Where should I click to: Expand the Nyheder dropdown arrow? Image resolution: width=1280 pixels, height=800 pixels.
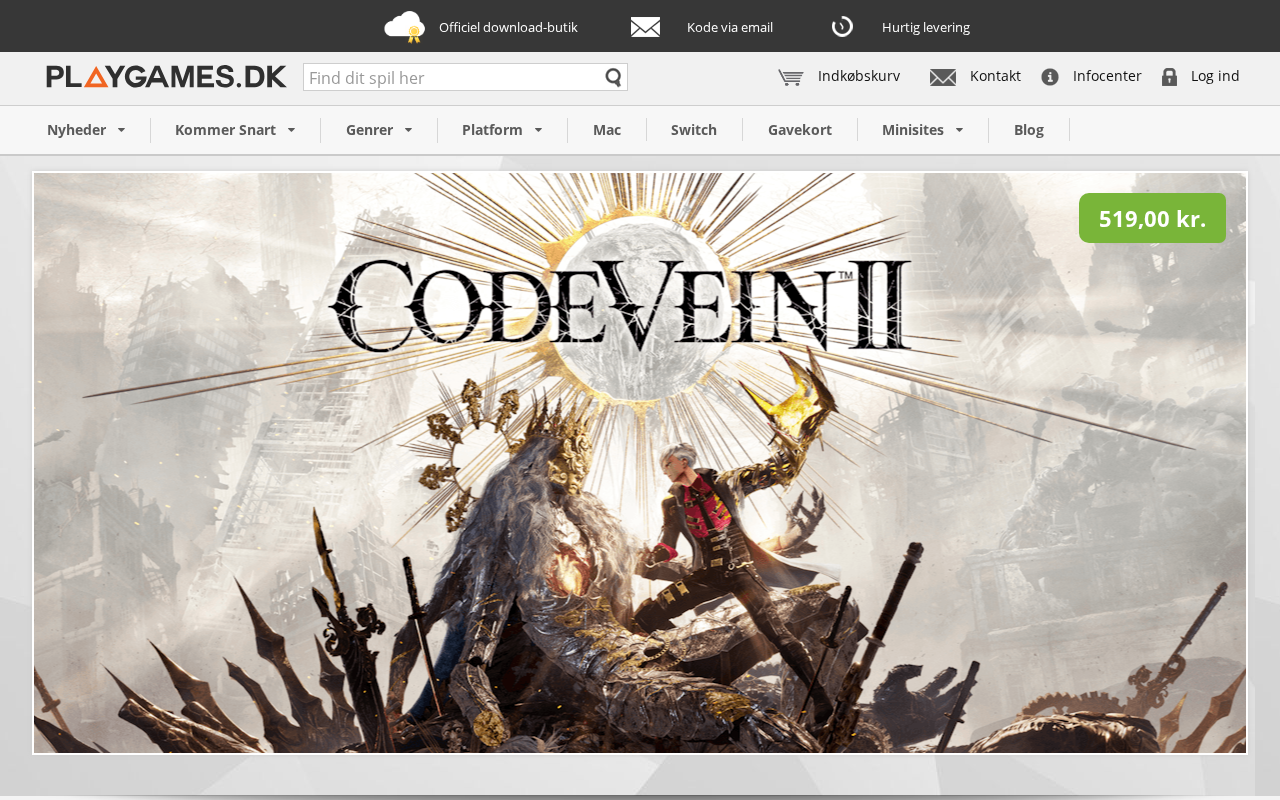pos(121,130)
